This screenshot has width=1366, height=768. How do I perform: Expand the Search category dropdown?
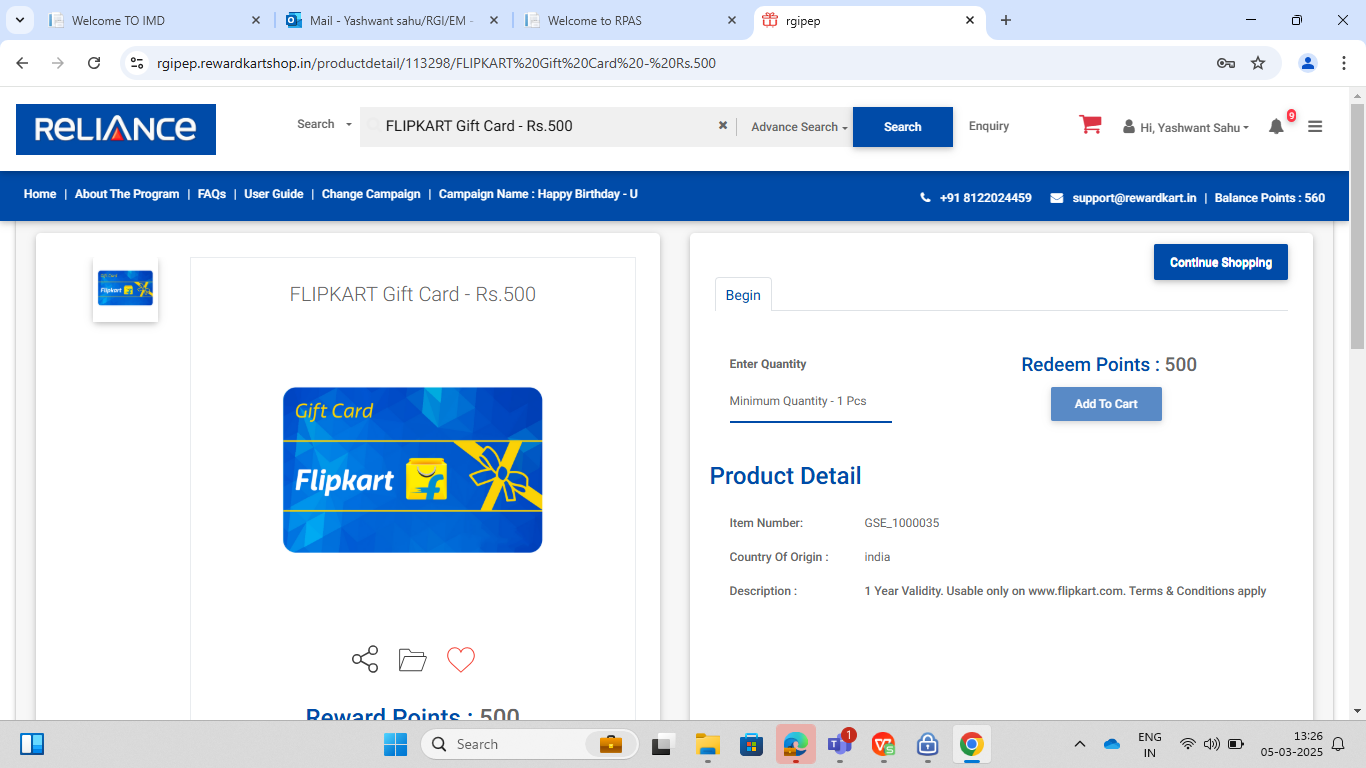click(324, 125)
